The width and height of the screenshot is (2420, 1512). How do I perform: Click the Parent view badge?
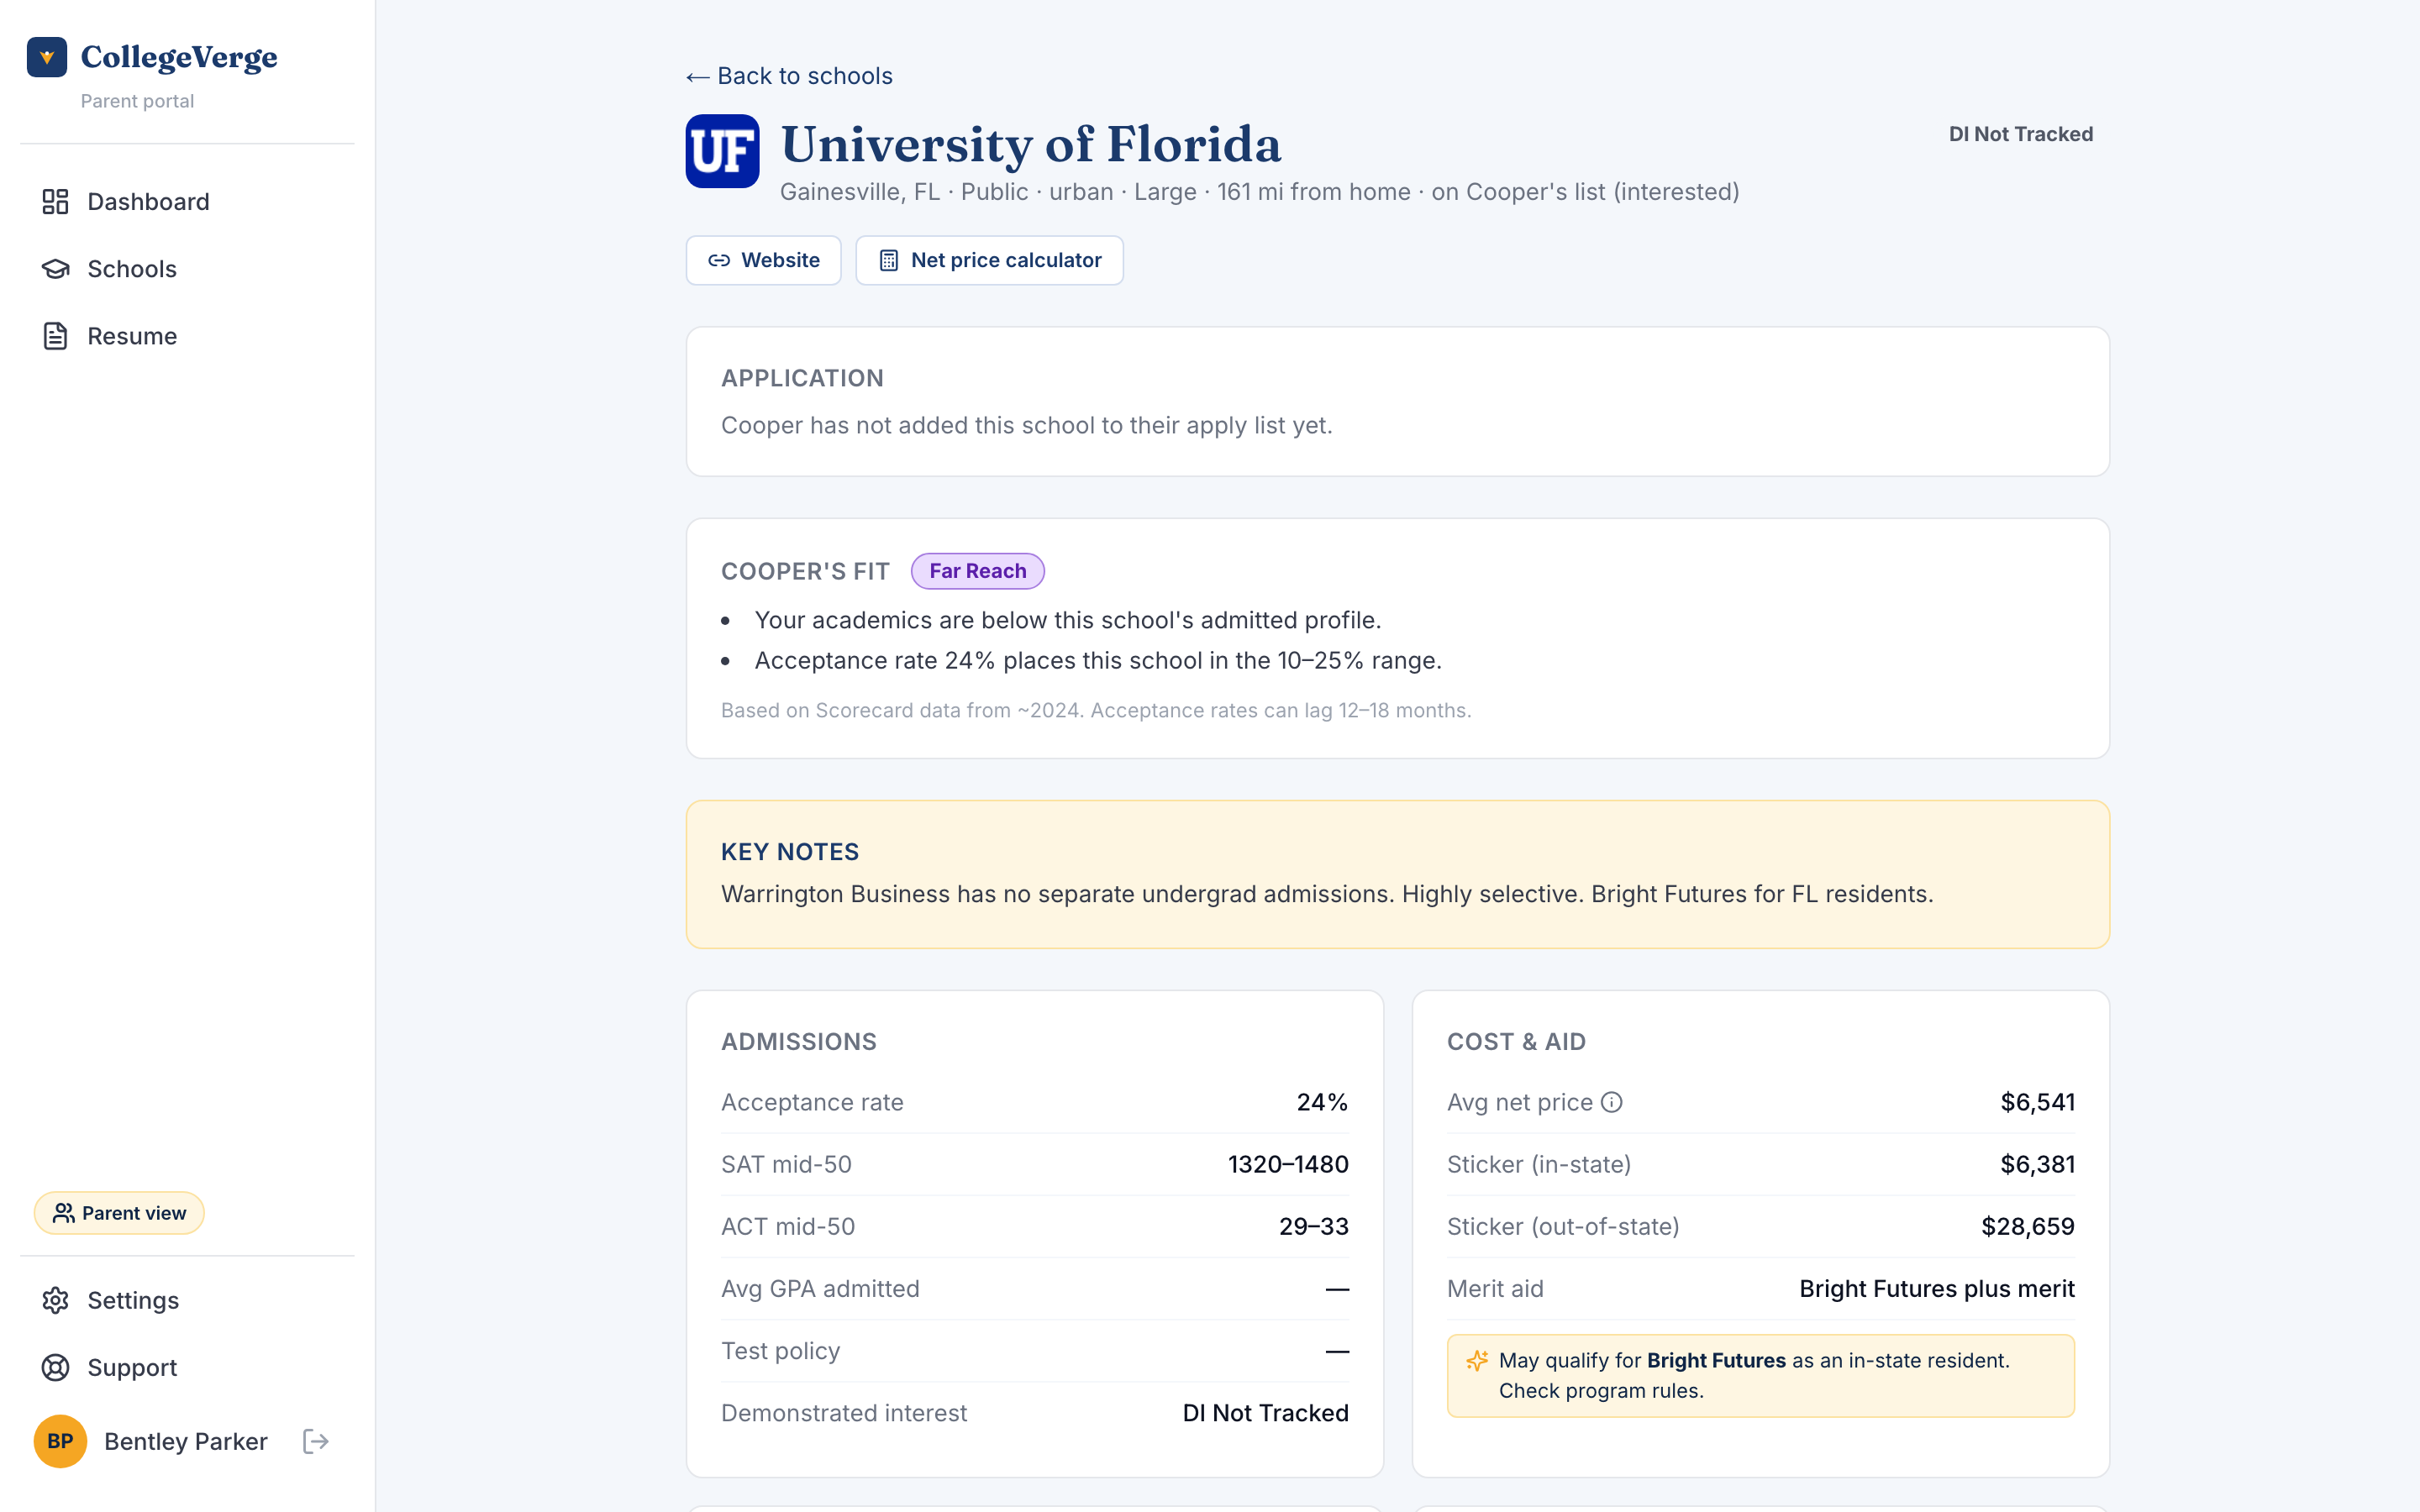click(x=119, y=1213)
